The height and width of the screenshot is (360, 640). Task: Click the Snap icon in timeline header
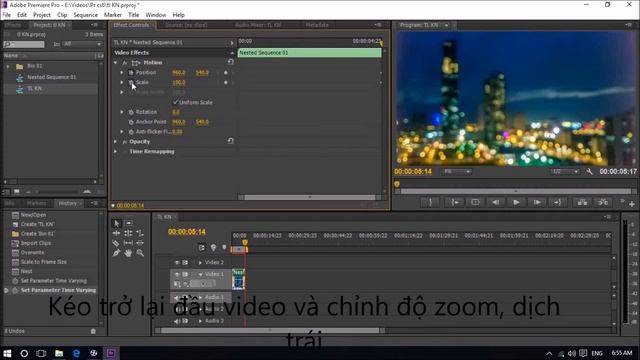(202, 247)
